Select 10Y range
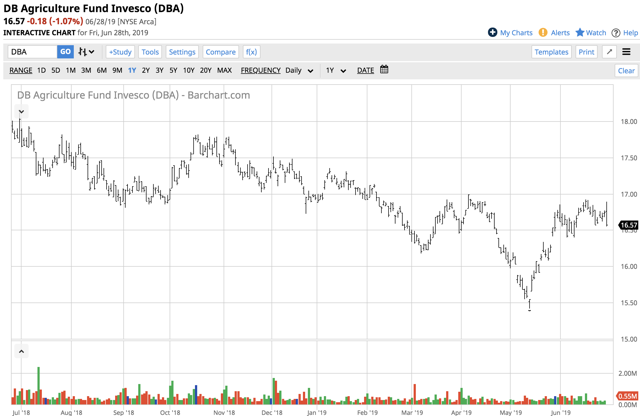640x416 pixels. 189,70
